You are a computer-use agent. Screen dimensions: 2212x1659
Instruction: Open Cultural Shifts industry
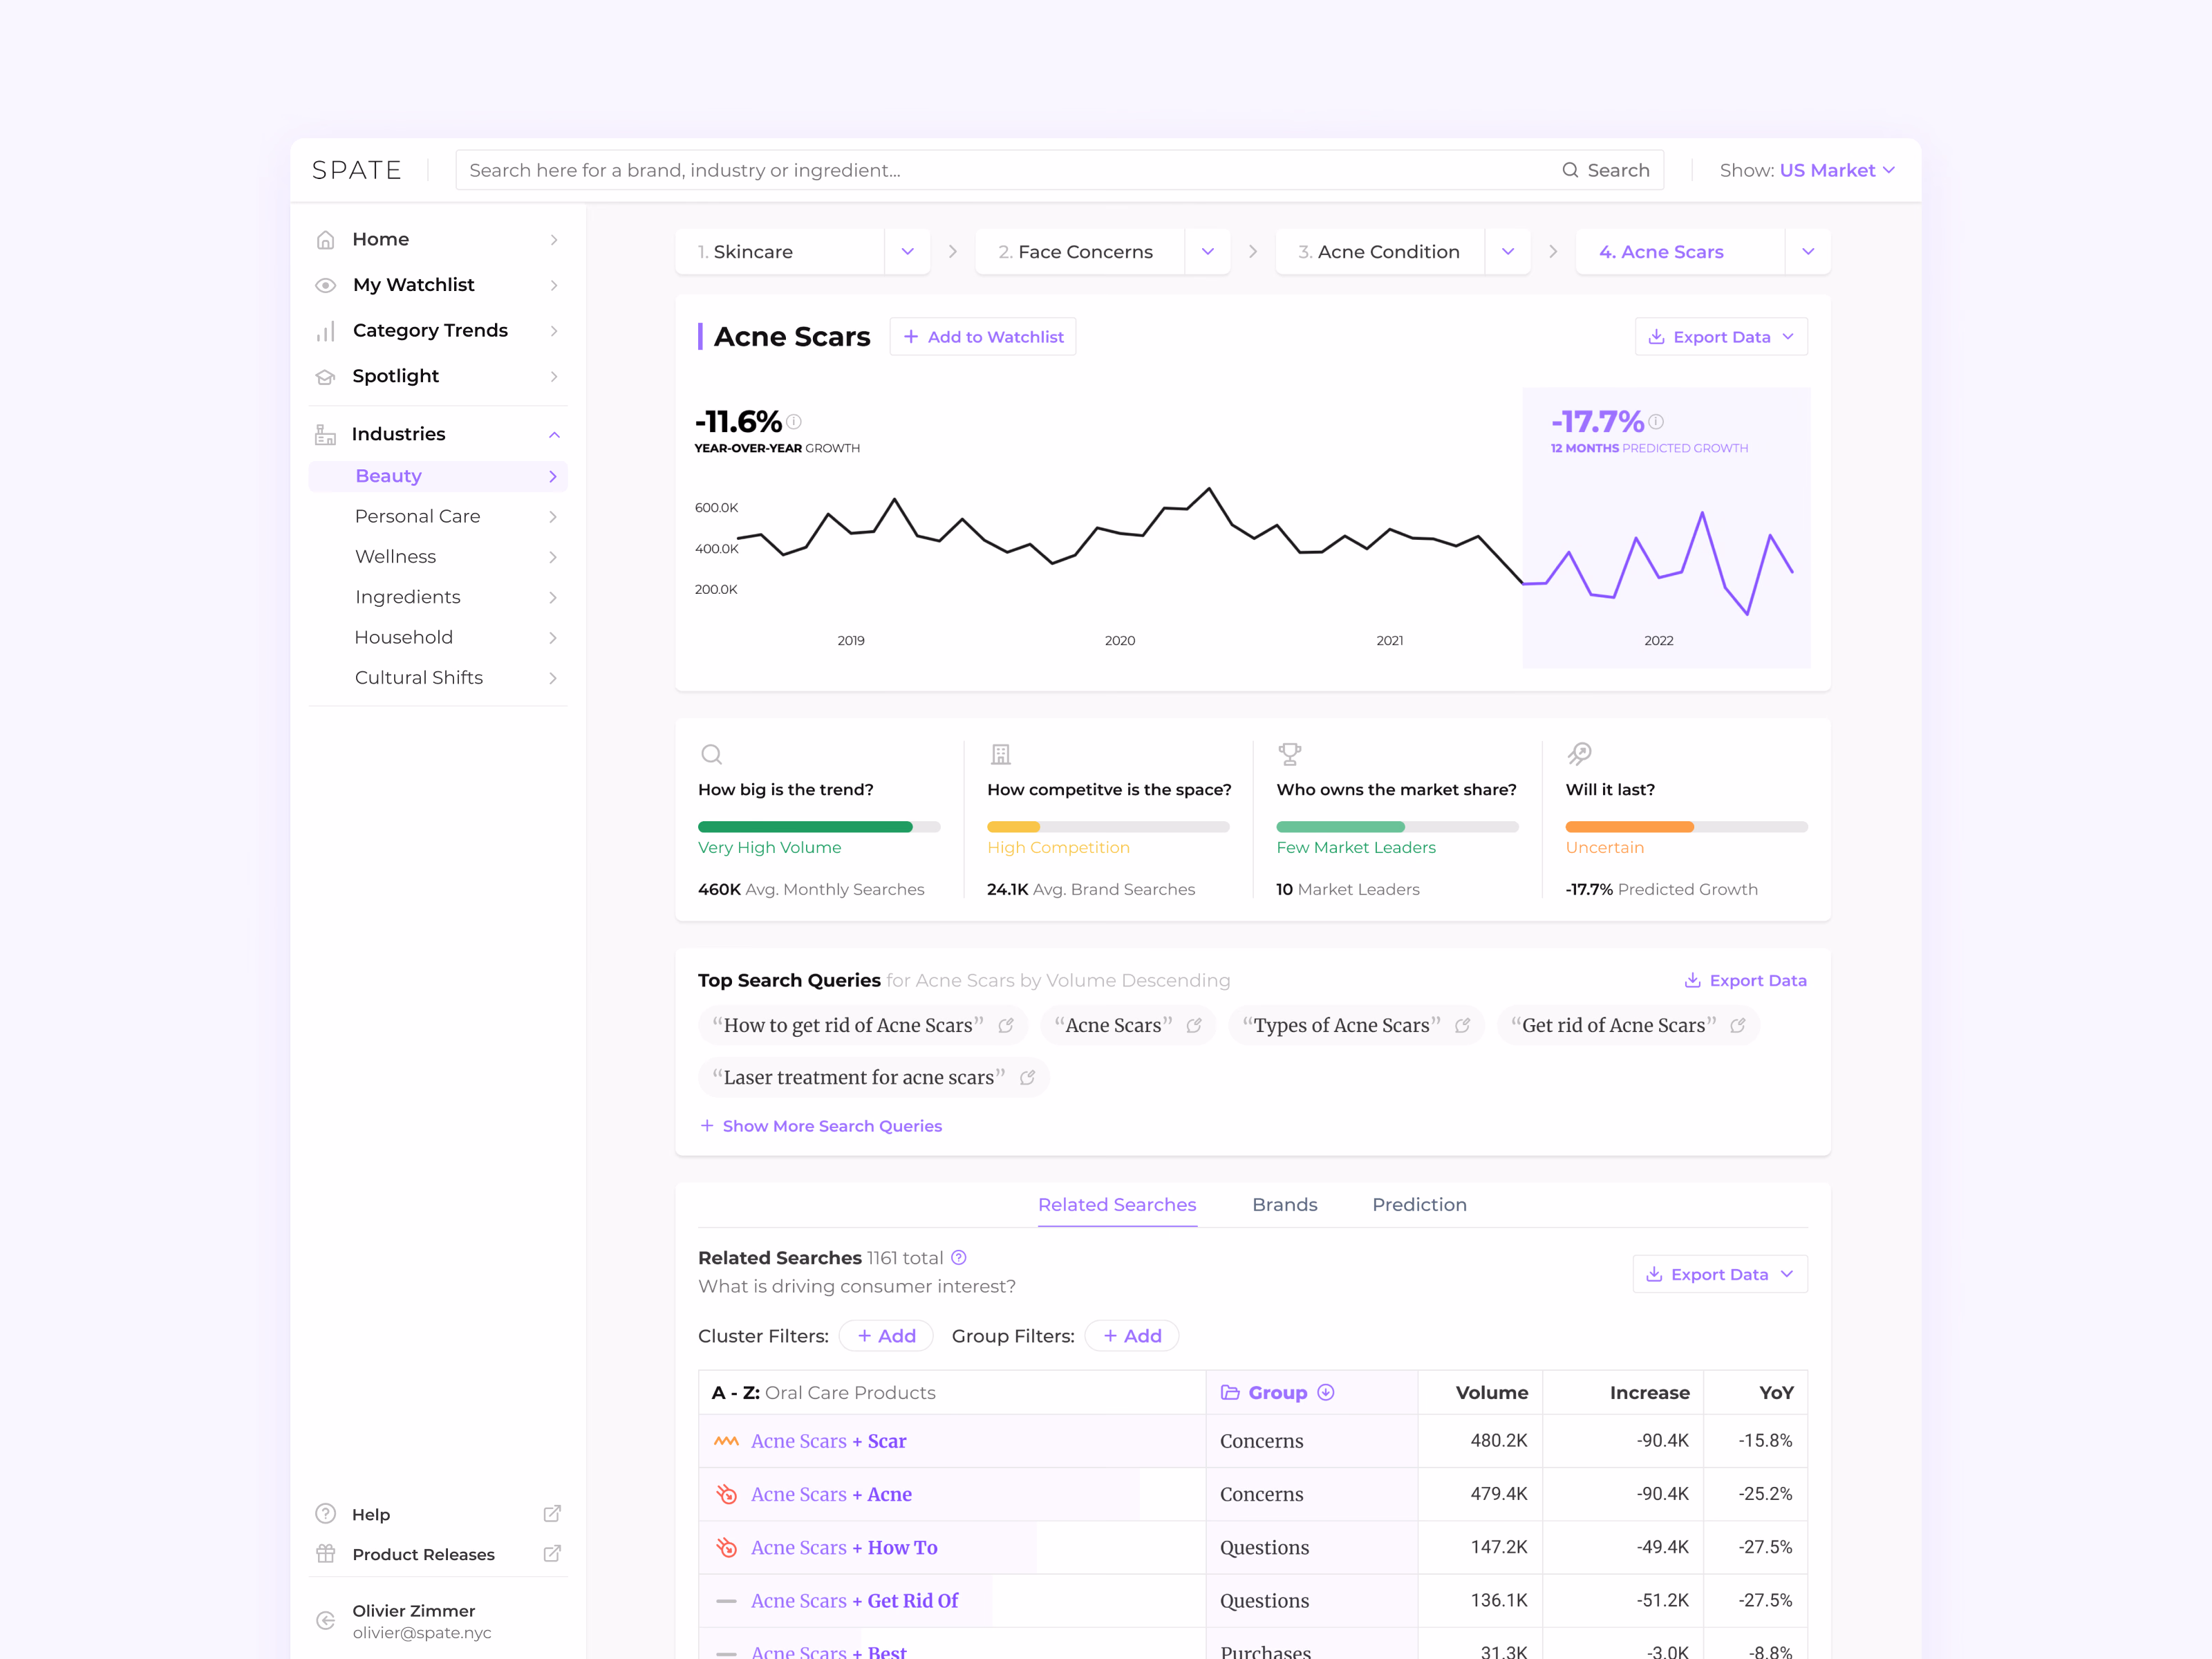coord(438,677)
